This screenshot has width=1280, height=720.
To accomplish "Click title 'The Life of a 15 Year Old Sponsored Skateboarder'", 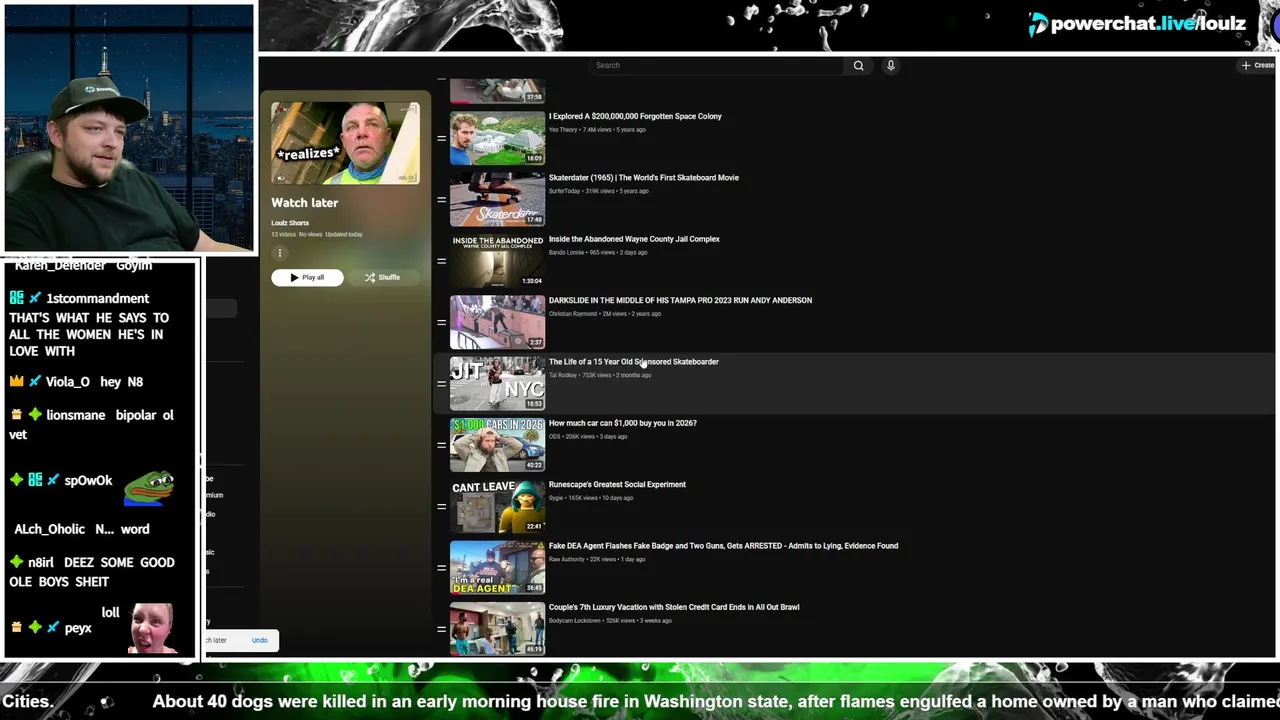I will 634,362.
